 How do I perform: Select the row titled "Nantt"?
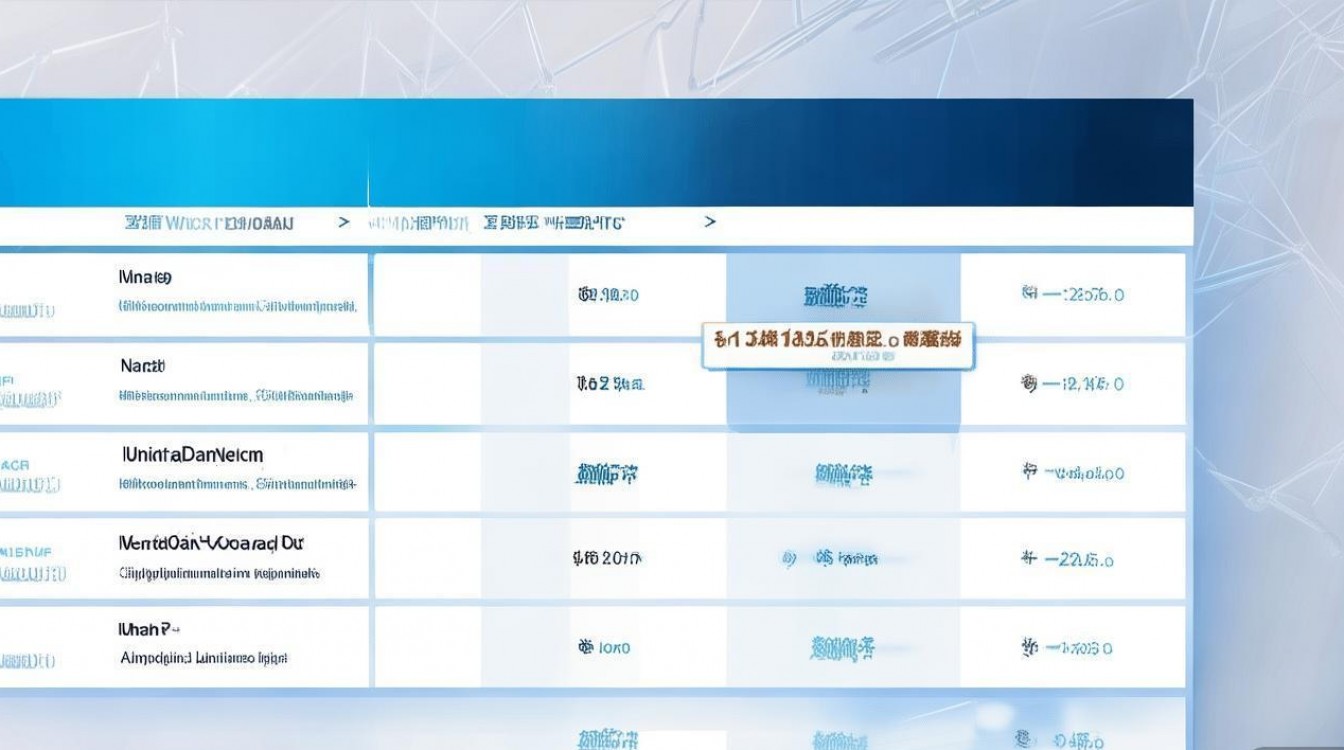pyautogui.click(x=592, y=385)
